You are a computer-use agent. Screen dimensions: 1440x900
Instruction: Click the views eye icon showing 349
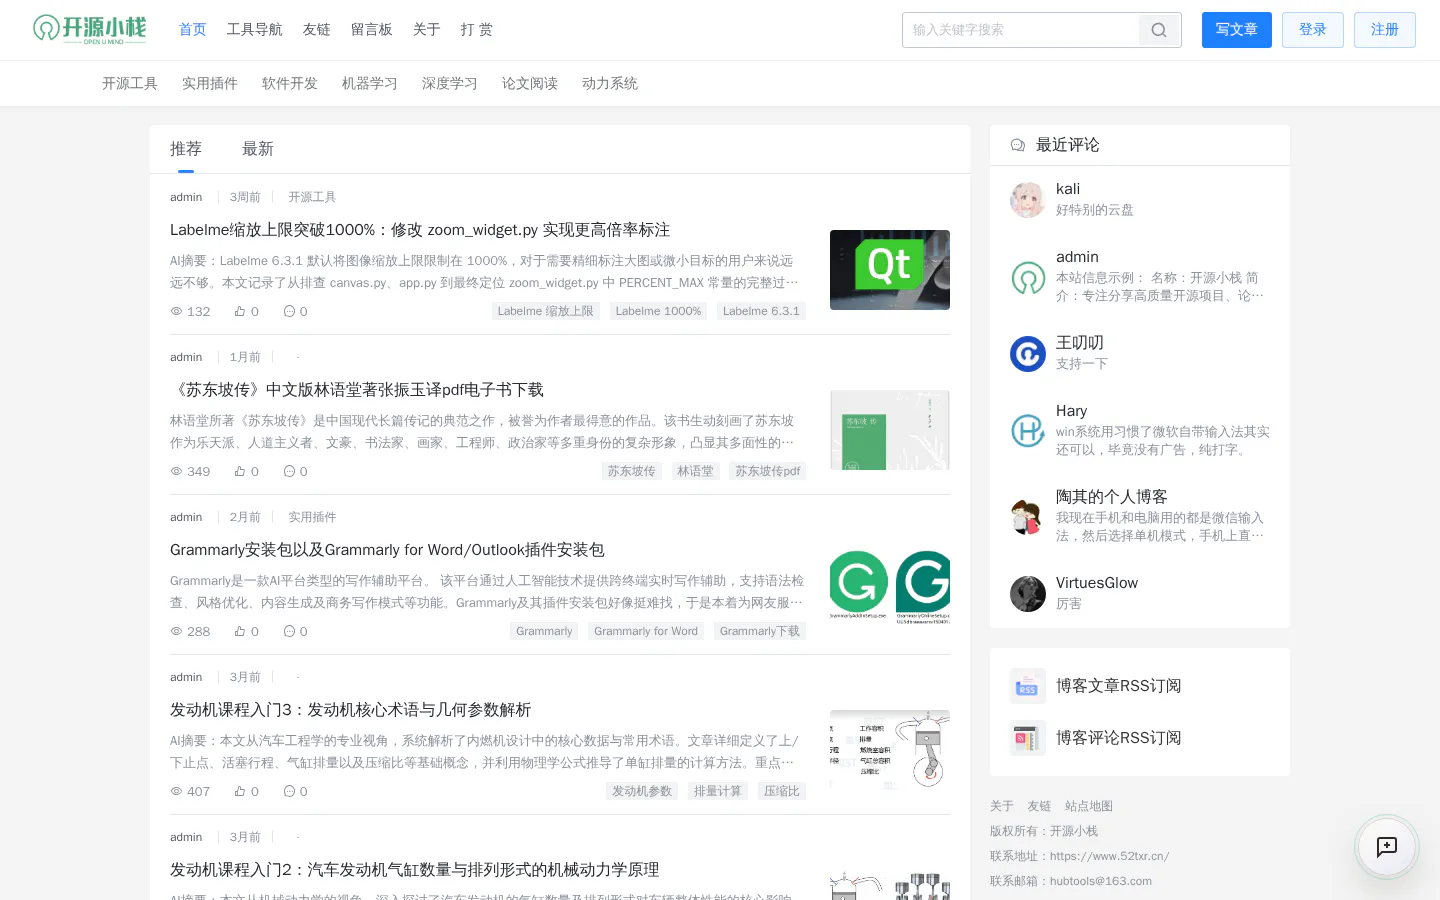point(176,471)
